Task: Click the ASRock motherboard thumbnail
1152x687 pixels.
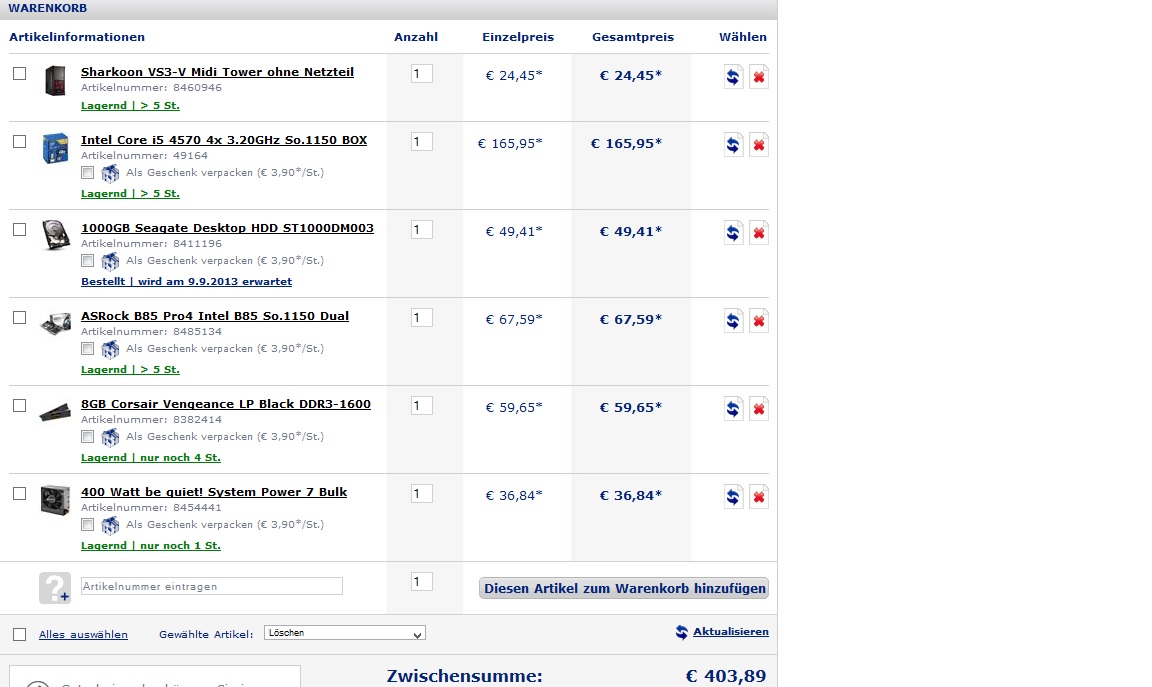Action: [x=55, y=323]
